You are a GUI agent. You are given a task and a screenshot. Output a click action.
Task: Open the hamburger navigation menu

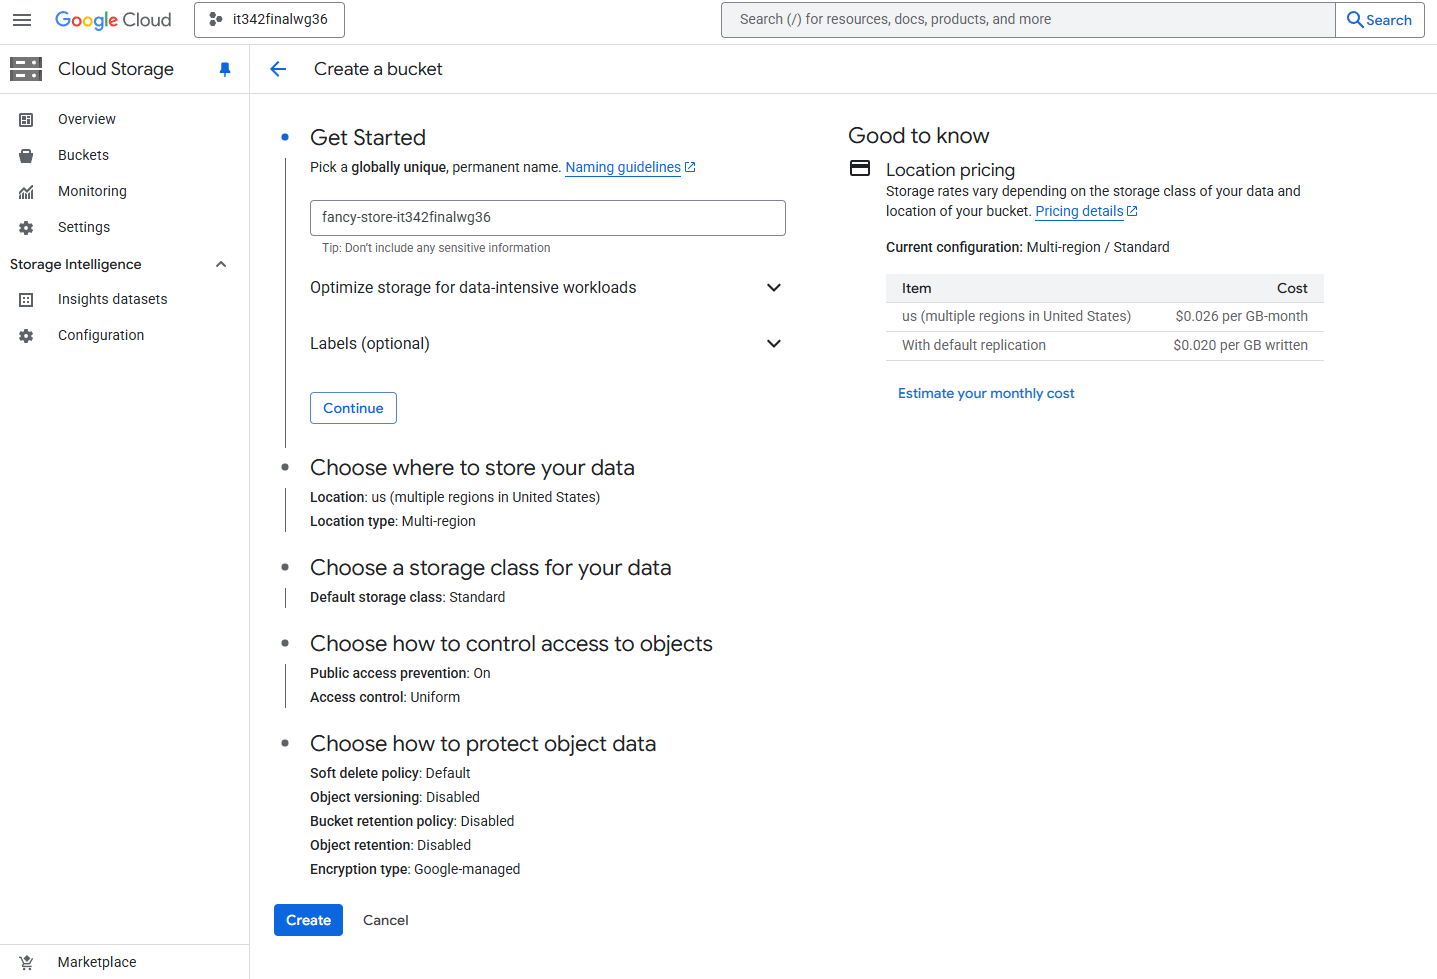tap(22, 20)
